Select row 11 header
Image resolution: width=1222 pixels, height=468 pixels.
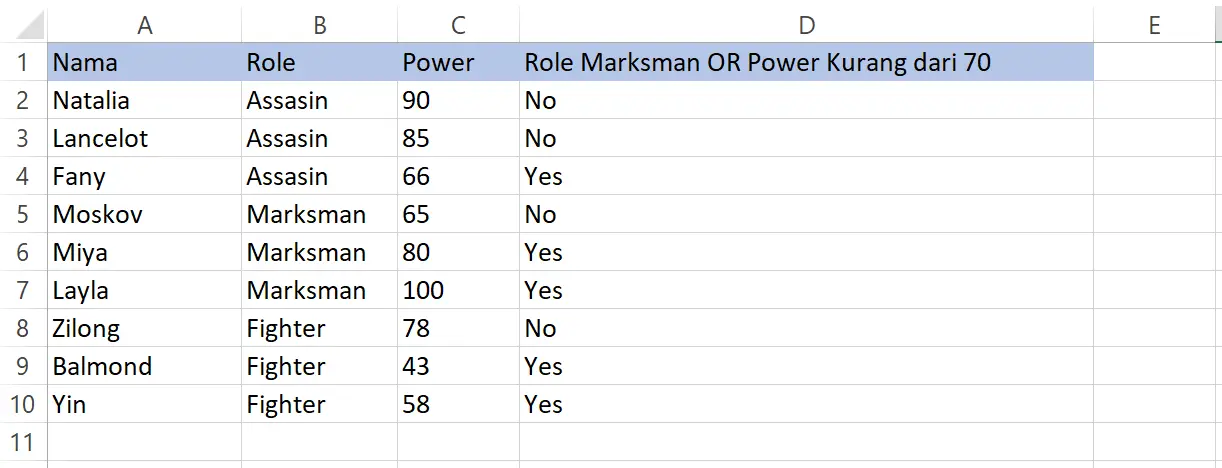[23, 443]
